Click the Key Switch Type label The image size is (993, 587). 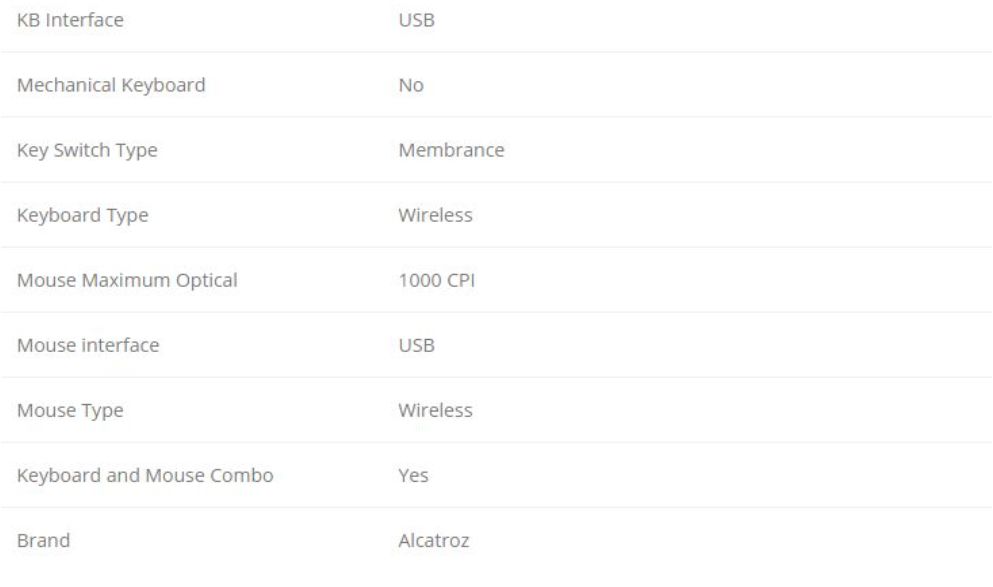click(87, 151)
